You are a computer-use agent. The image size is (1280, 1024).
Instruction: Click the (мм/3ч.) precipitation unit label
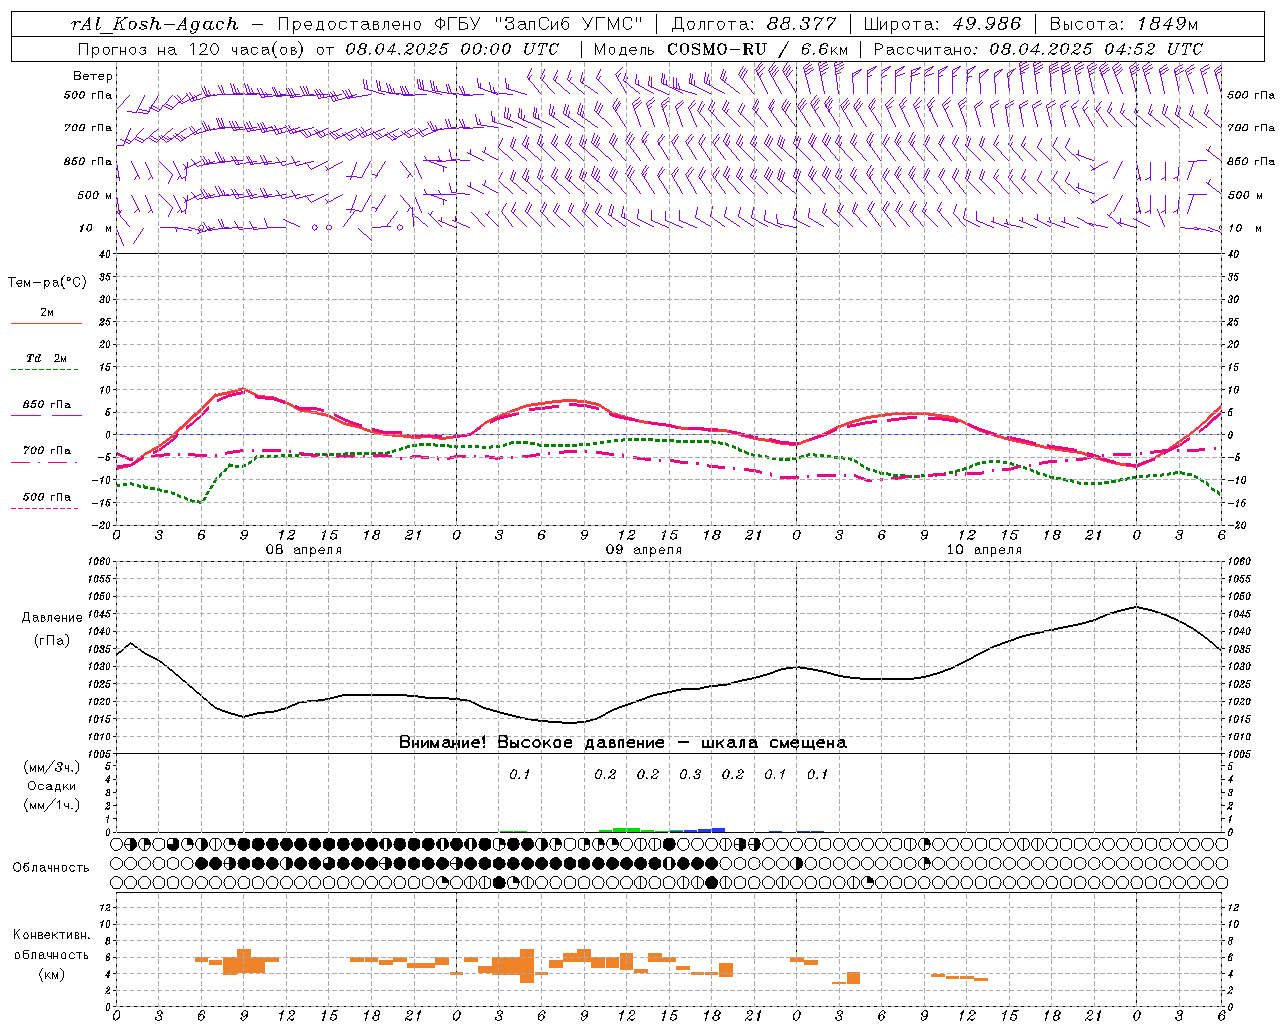(52, 767)
